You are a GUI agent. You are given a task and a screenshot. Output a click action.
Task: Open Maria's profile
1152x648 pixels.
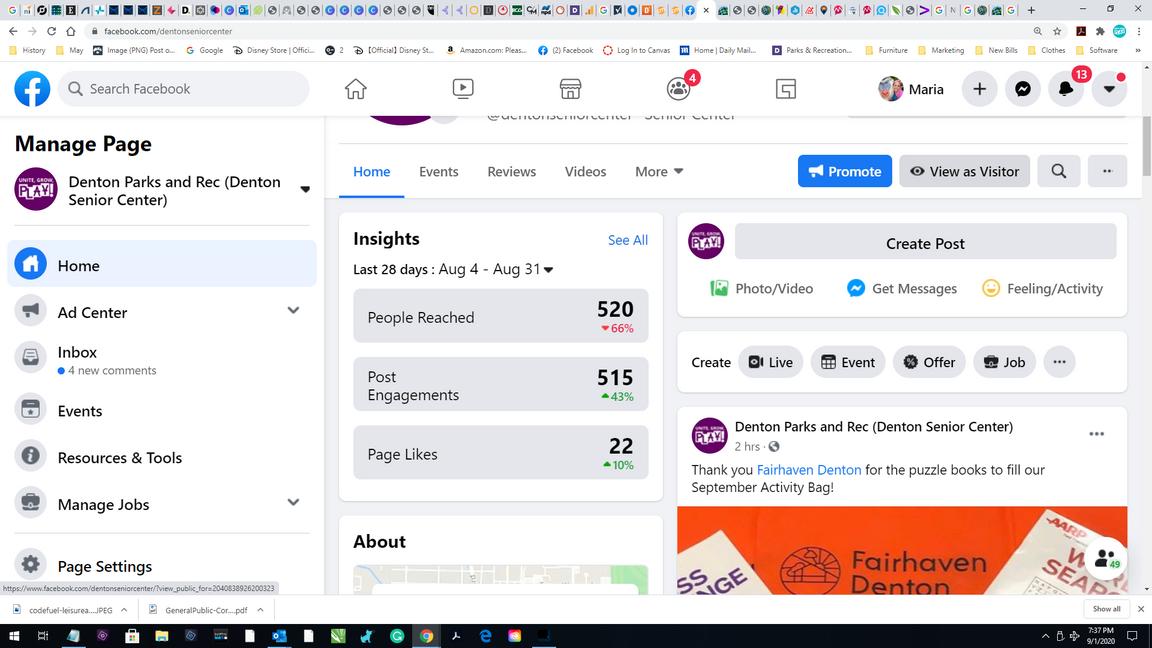tap(911, 89)
